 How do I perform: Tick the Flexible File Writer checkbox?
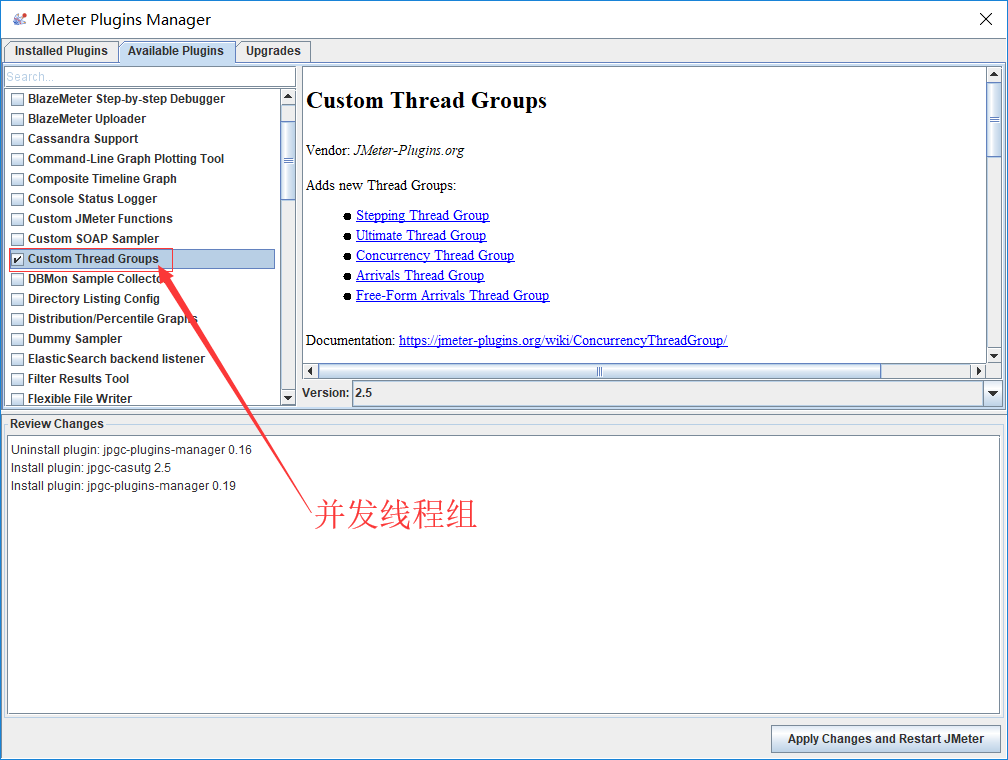coord(17,399)
